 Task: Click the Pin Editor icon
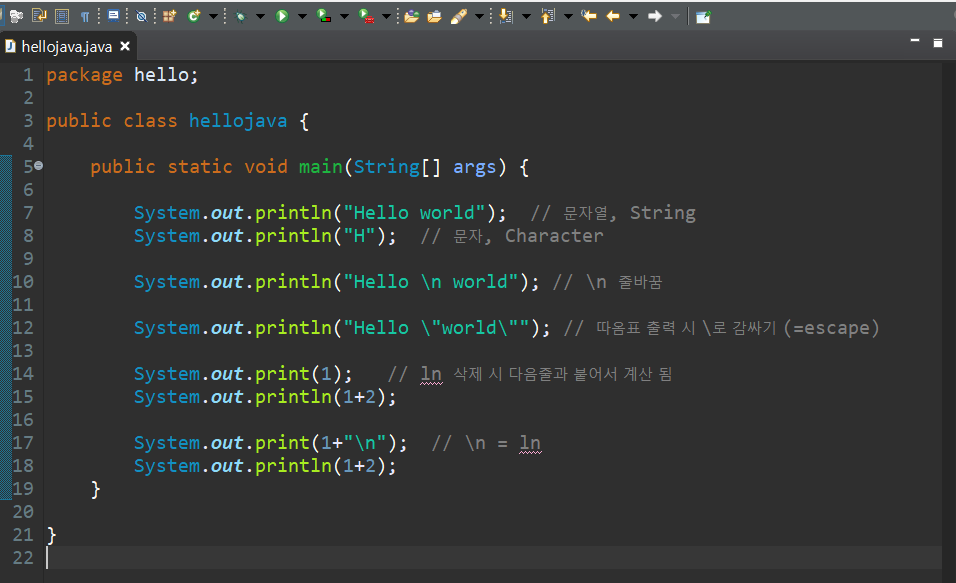point(703,16)
